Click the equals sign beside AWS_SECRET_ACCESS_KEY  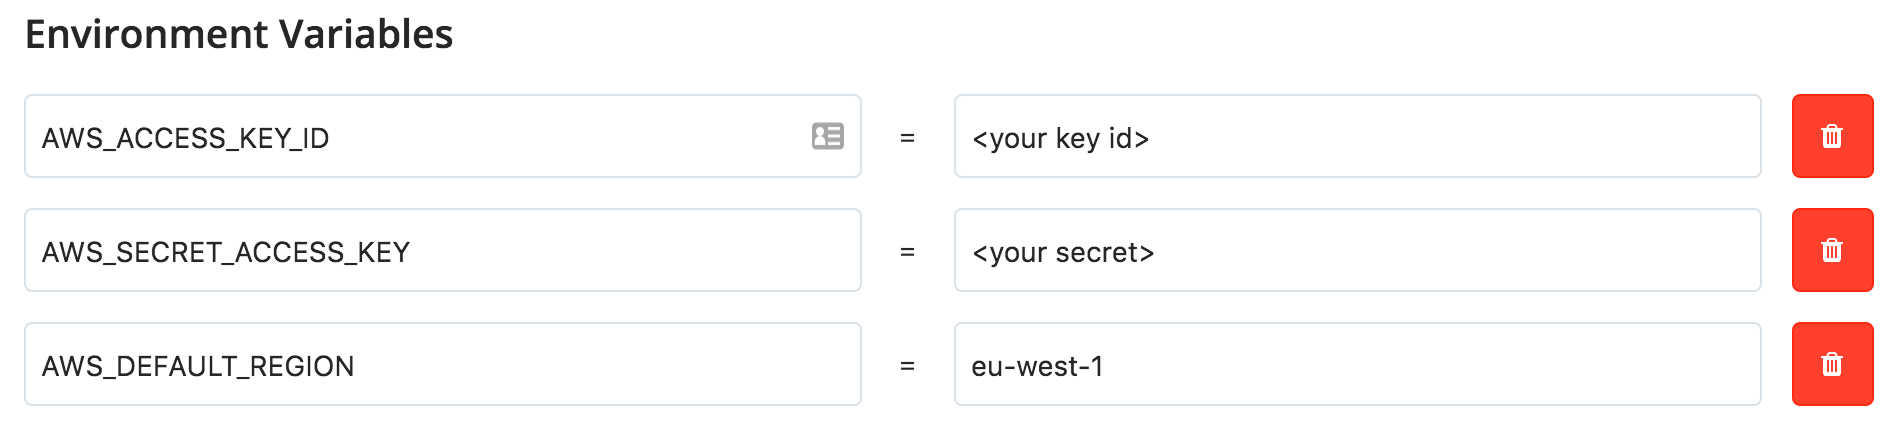coord(907,252)
